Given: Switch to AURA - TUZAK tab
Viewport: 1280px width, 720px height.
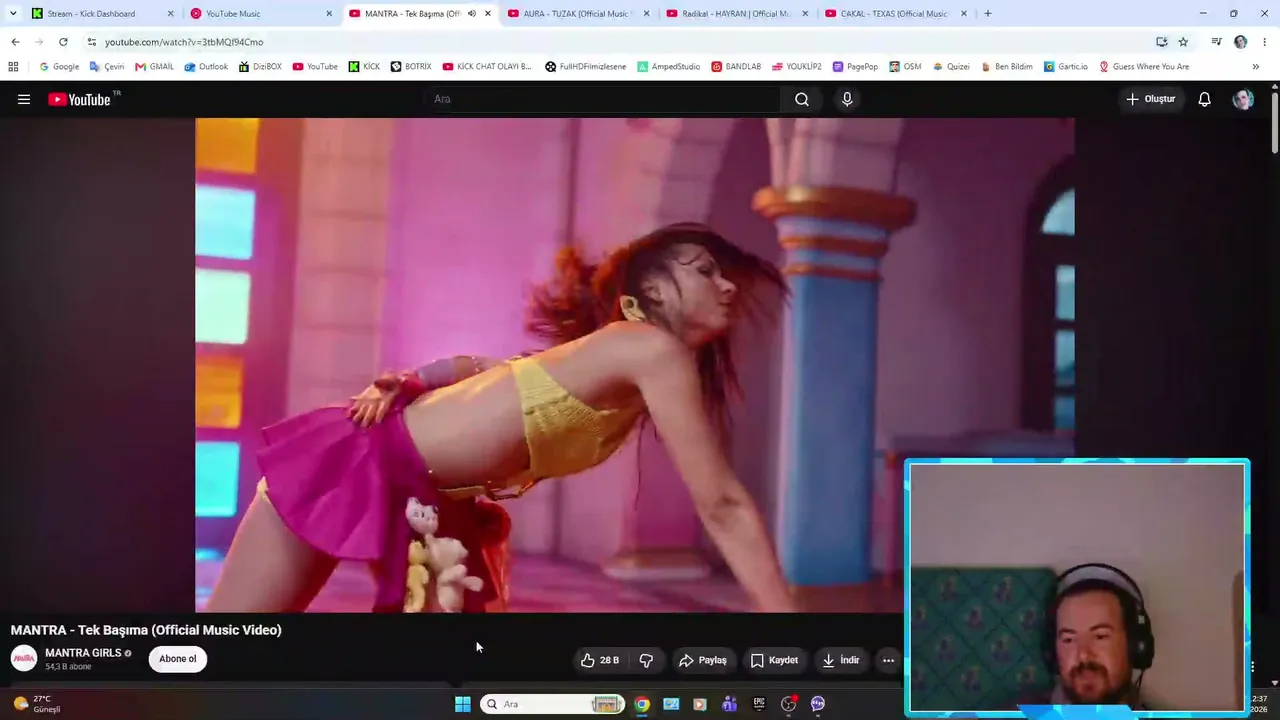Looking at the screenshot, I should [579, 14].
